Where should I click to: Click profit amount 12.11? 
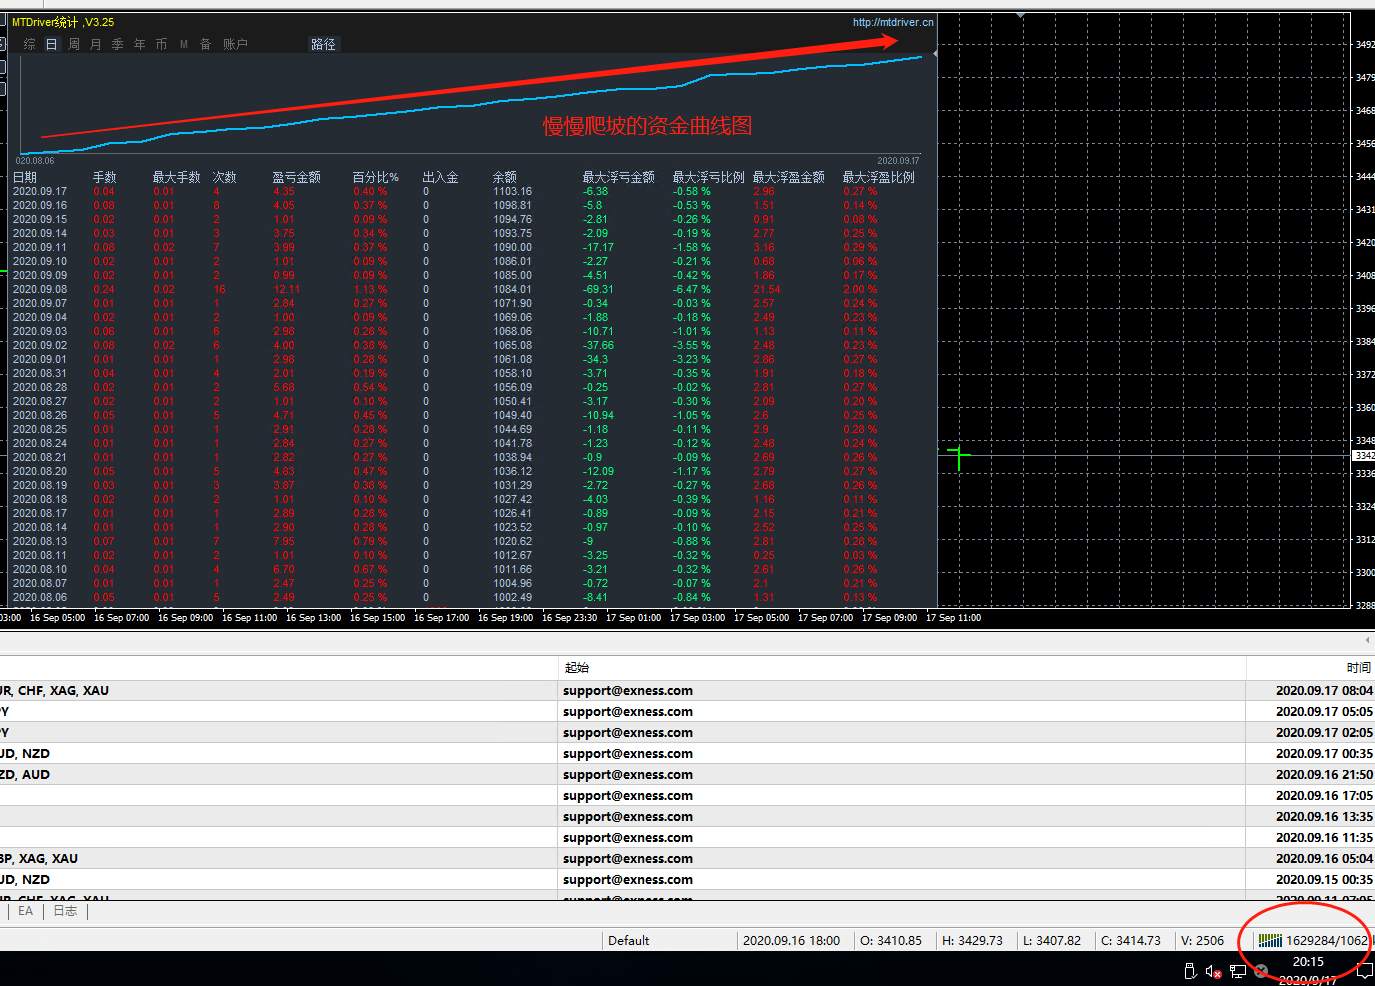point(286,289)
